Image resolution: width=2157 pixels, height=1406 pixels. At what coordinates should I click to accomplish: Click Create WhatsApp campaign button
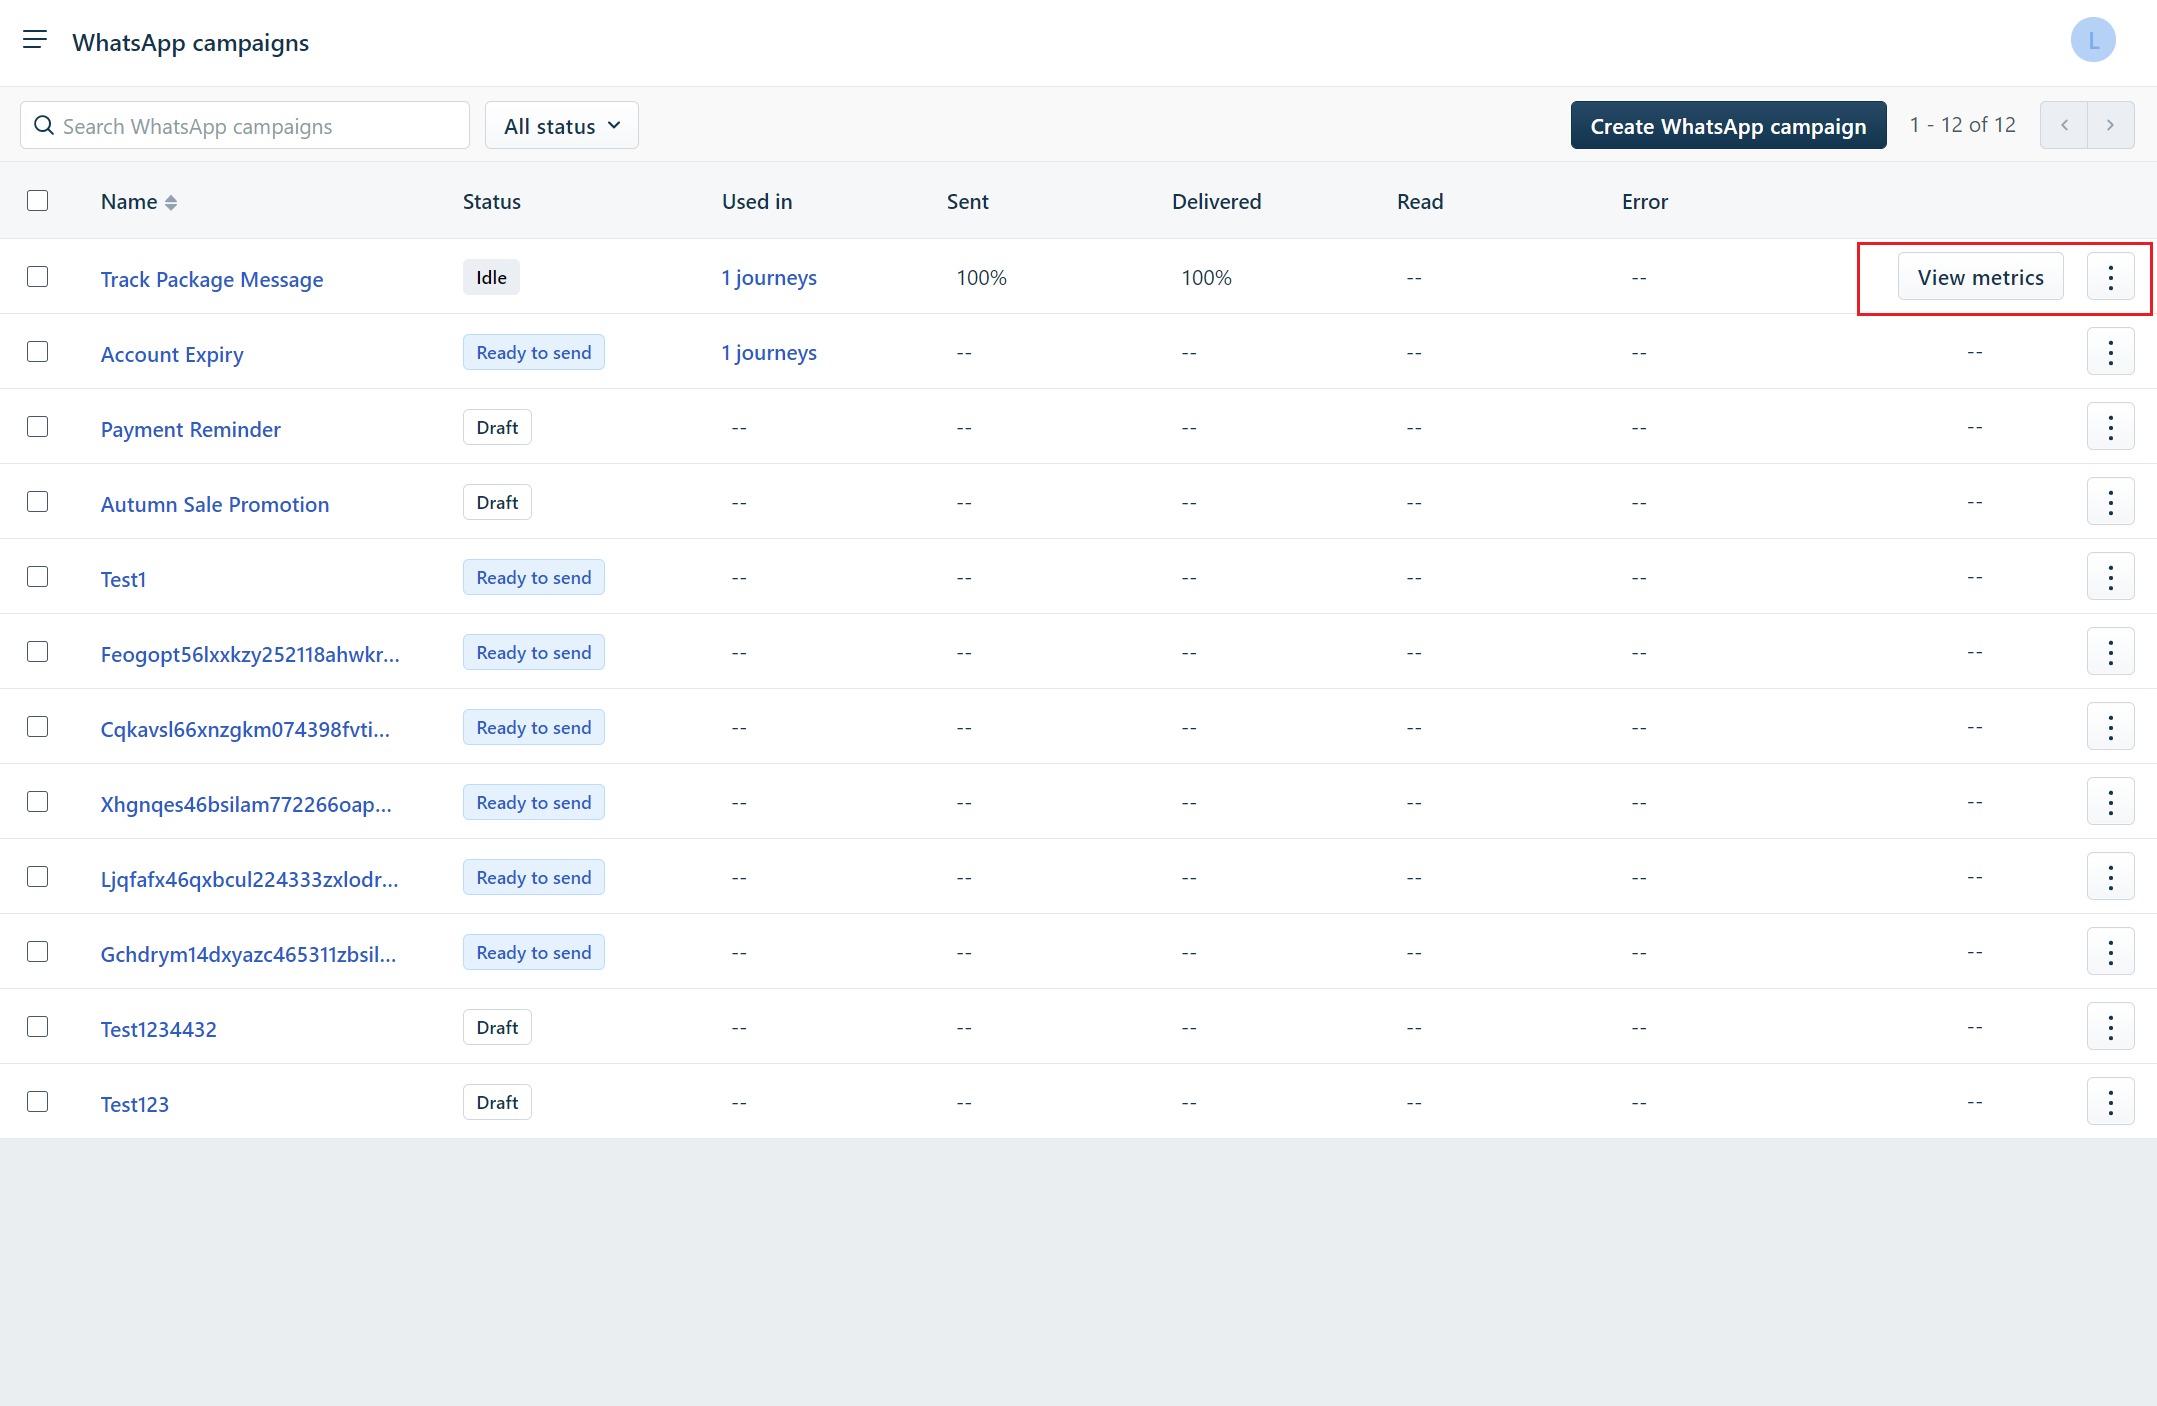pos(1728,126)
